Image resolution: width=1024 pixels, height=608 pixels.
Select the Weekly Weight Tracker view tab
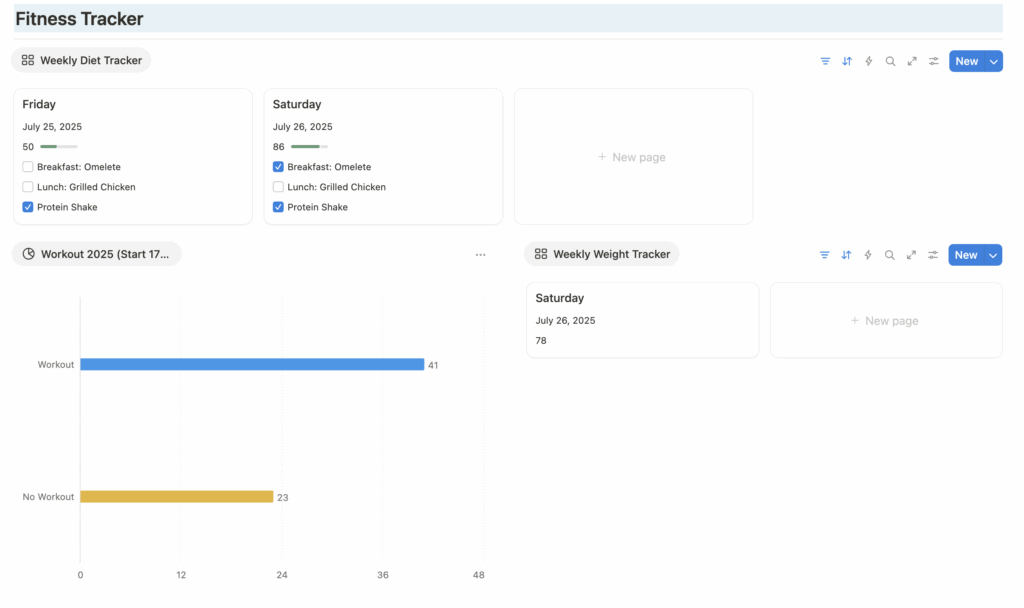(x=601, y=254)
